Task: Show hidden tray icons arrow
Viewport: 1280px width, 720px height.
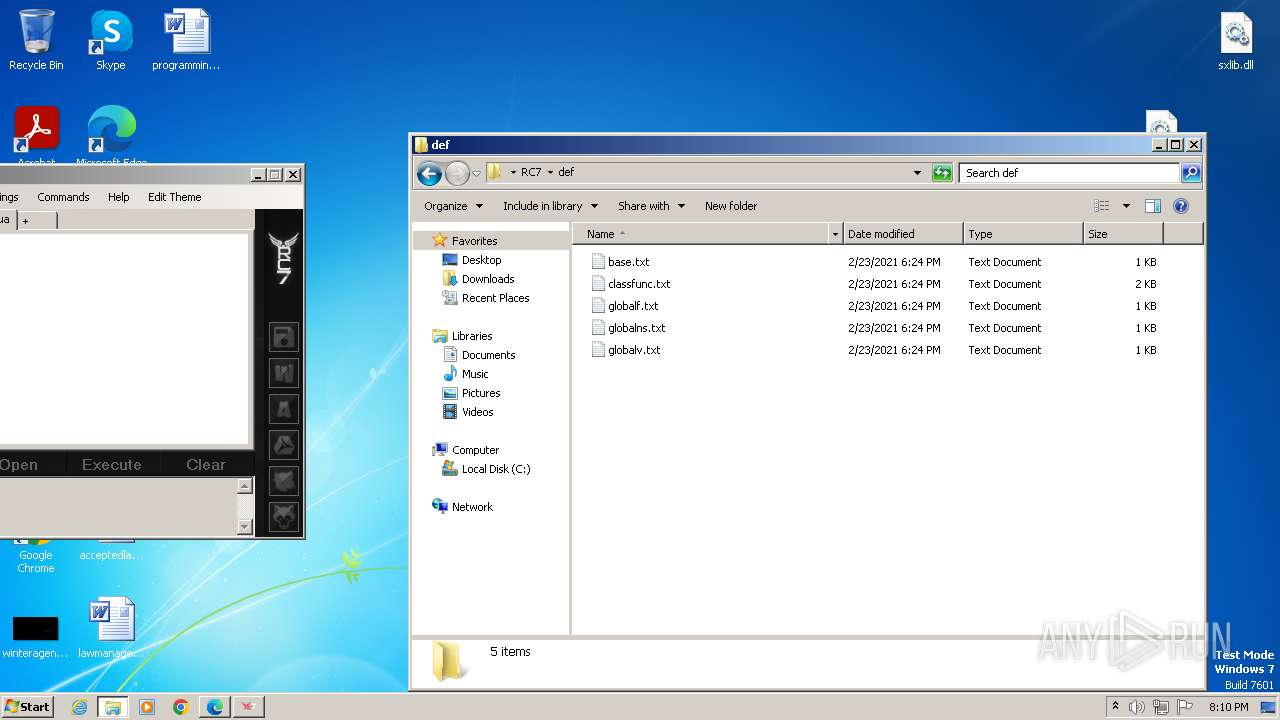Action: click(1115, 707)
